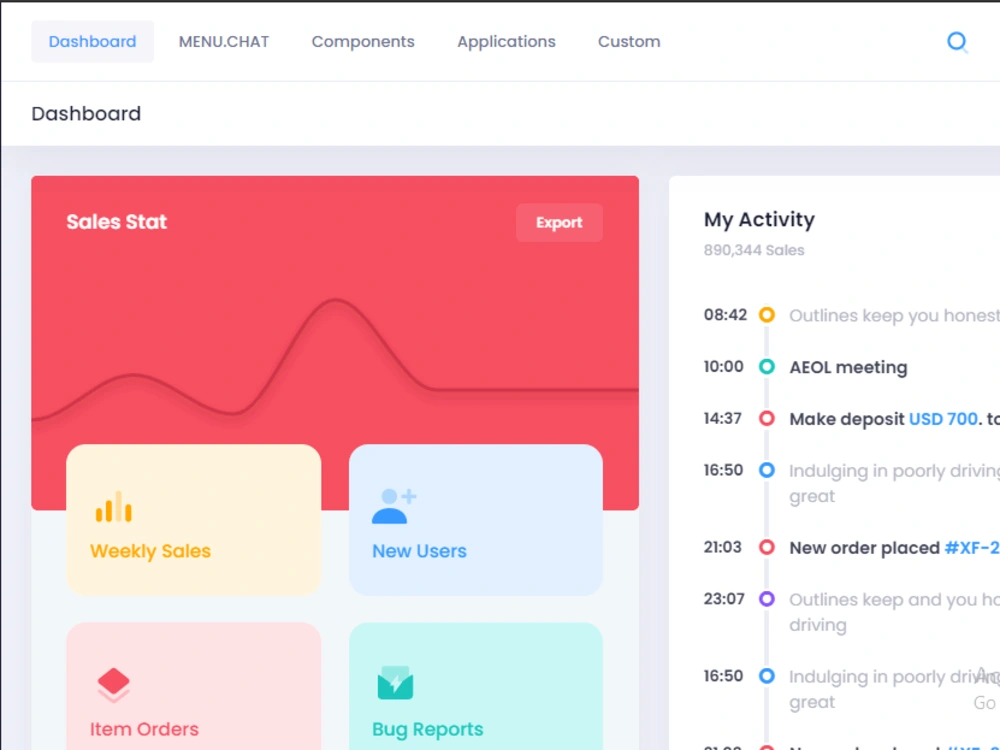Follow the USD 700 deposit link
The image size is (1000, 750).
click(943, 419)
